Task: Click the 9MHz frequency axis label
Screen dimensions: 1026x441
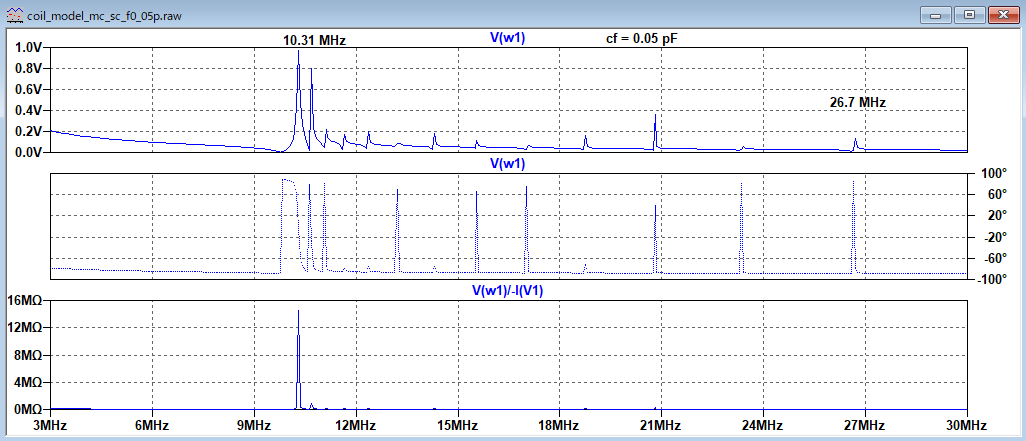Action: [254, 425]
